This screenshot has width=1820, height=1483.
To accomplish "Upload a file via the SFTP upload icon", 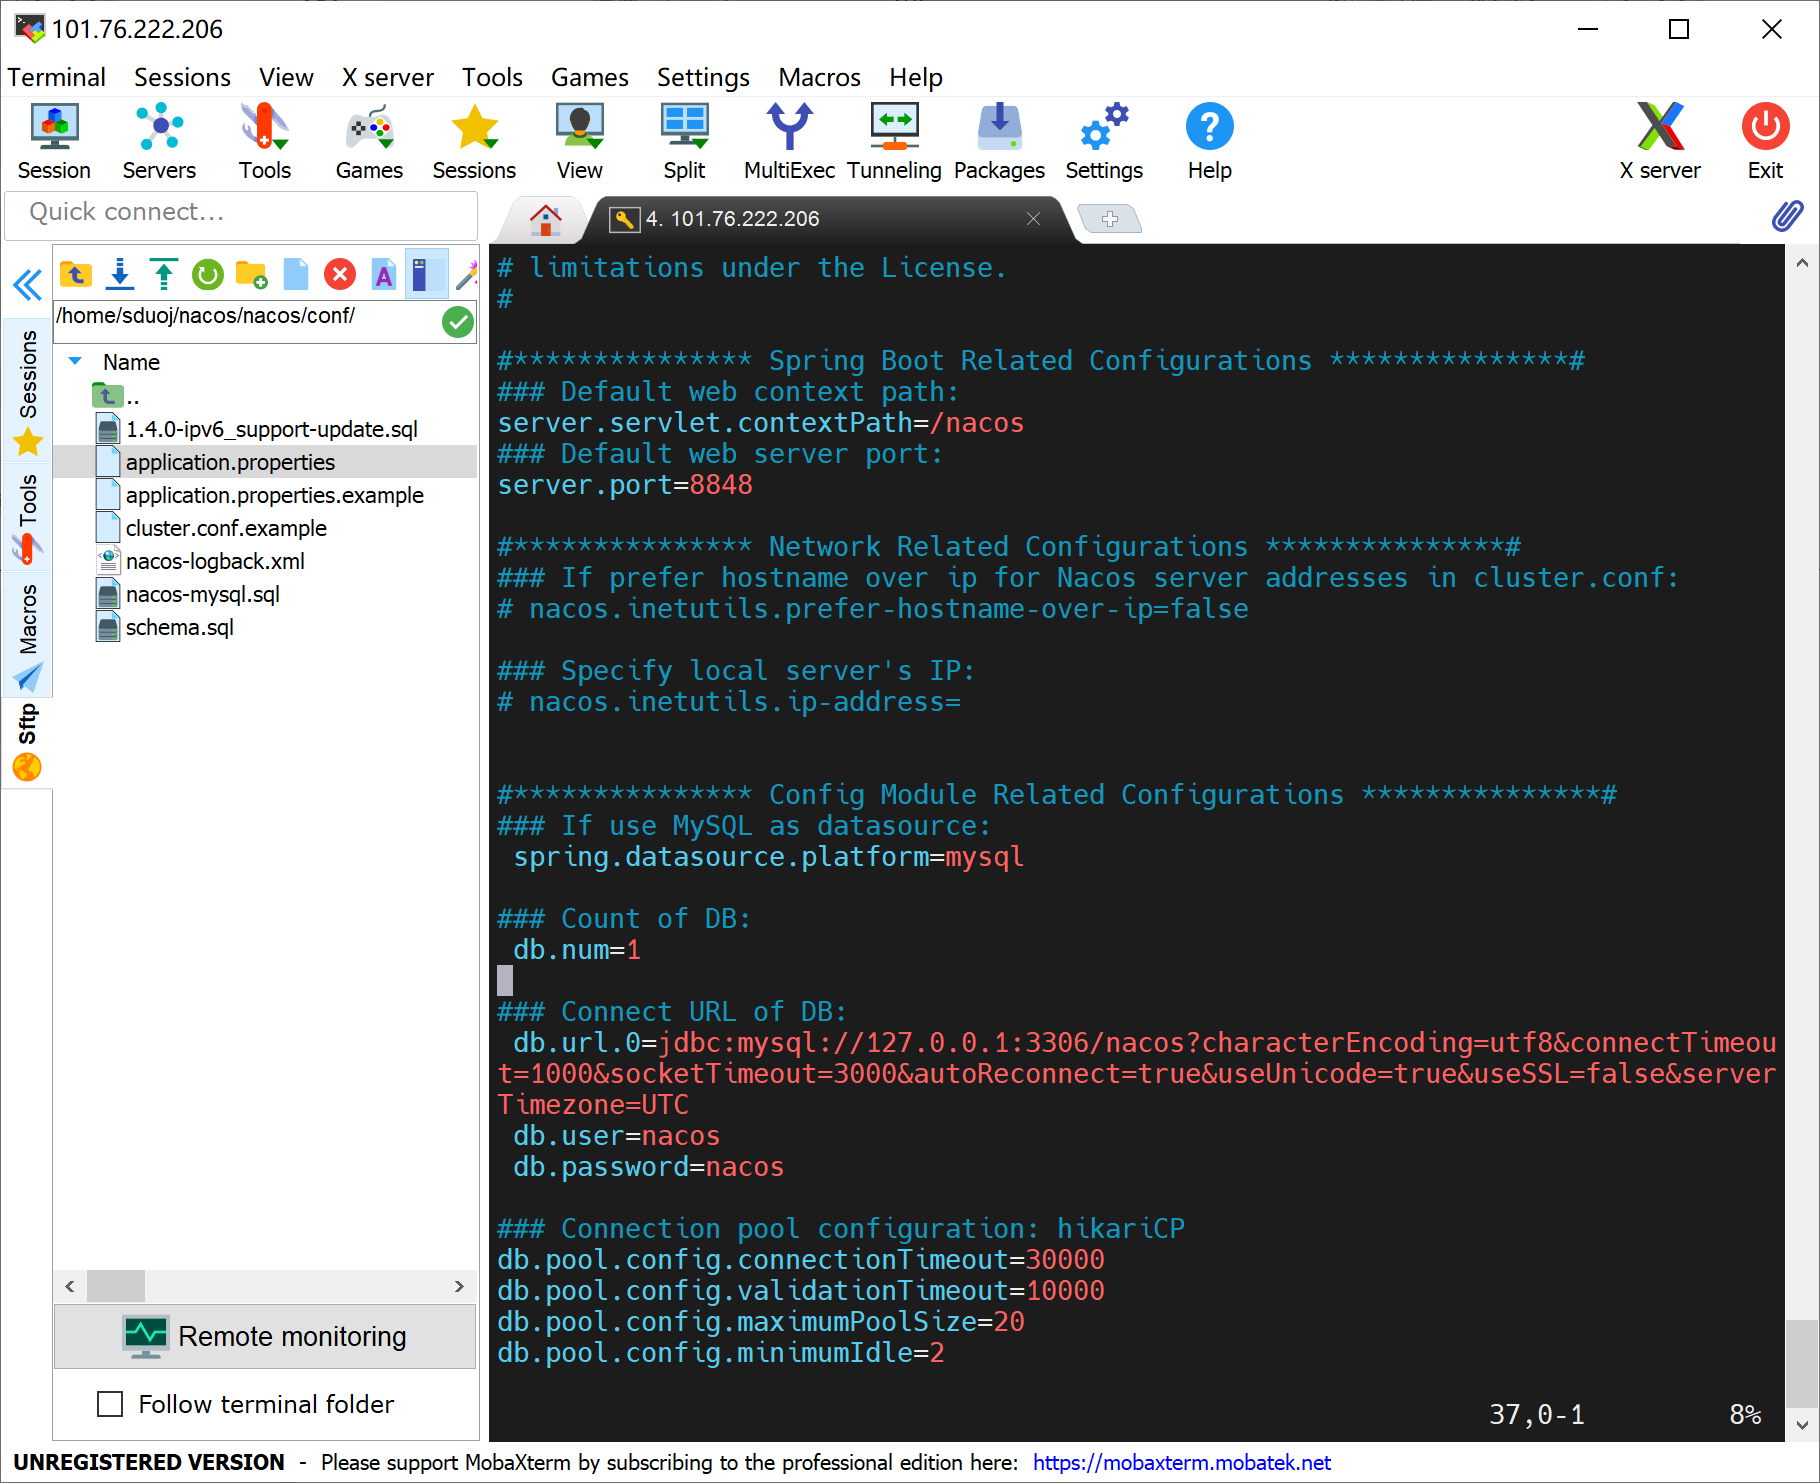I will click(163, 273).
